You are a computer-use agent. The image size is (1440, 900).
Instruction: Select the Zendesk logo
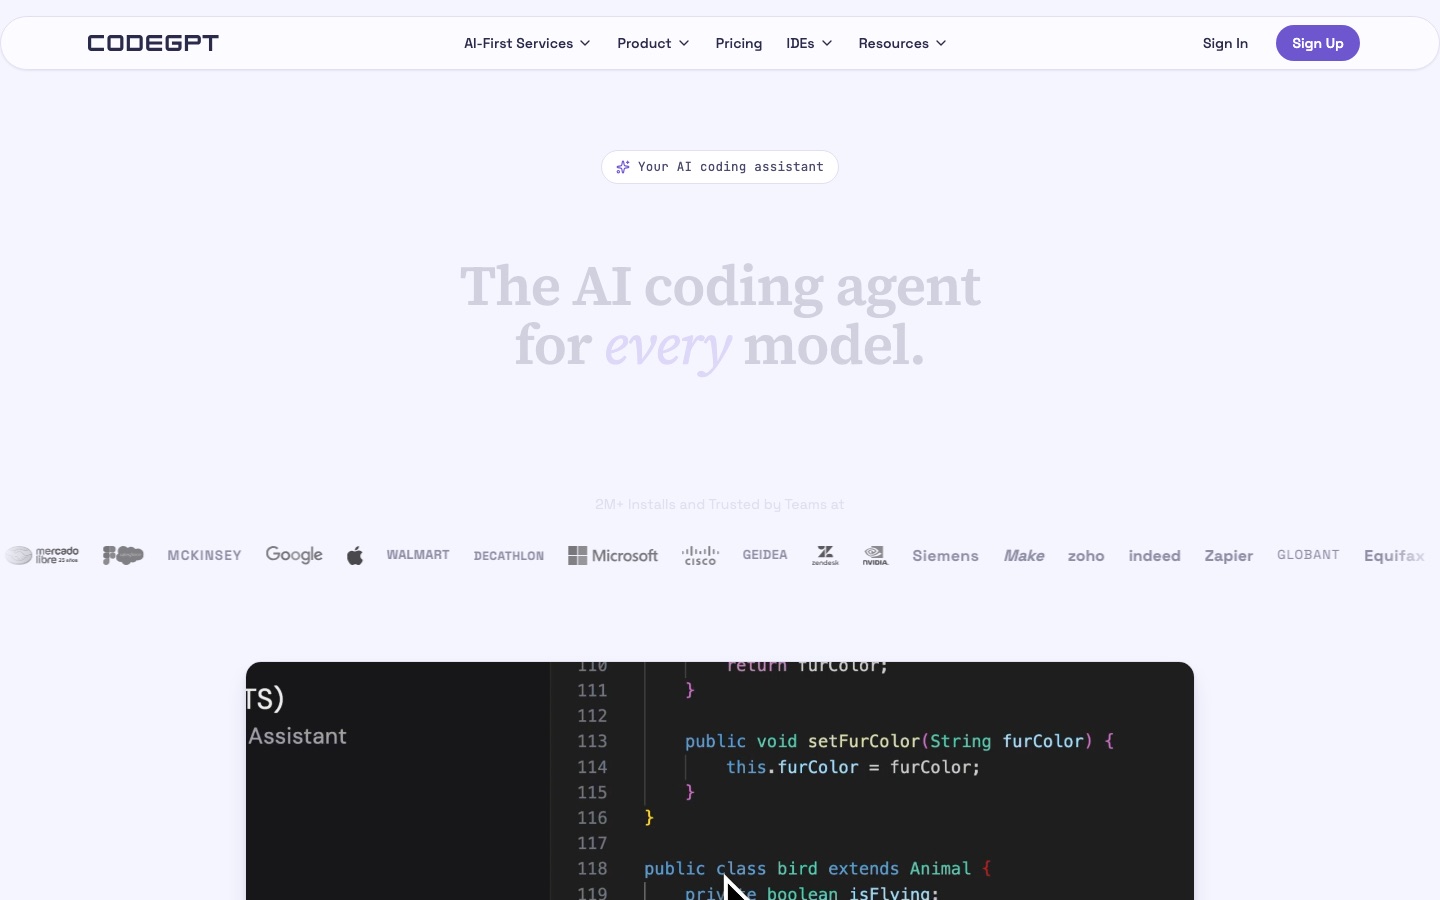tap(825, 556)
